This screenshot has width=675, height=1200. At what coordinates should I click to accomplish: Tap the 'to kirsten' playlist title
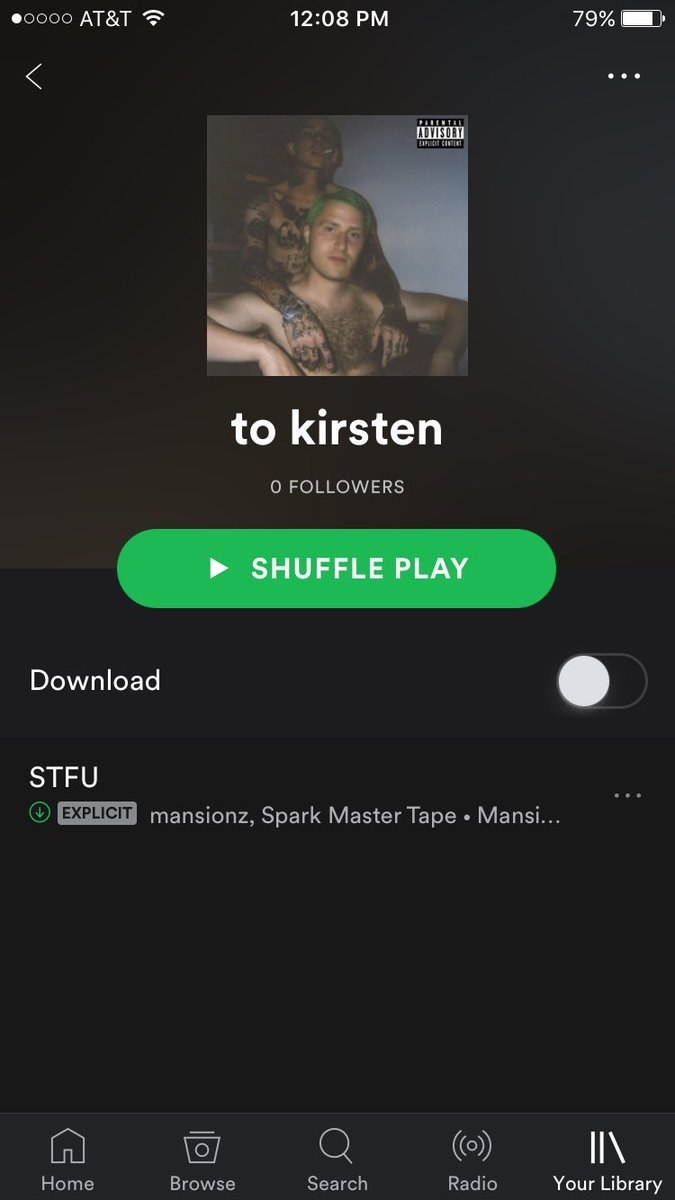(337, 428)
